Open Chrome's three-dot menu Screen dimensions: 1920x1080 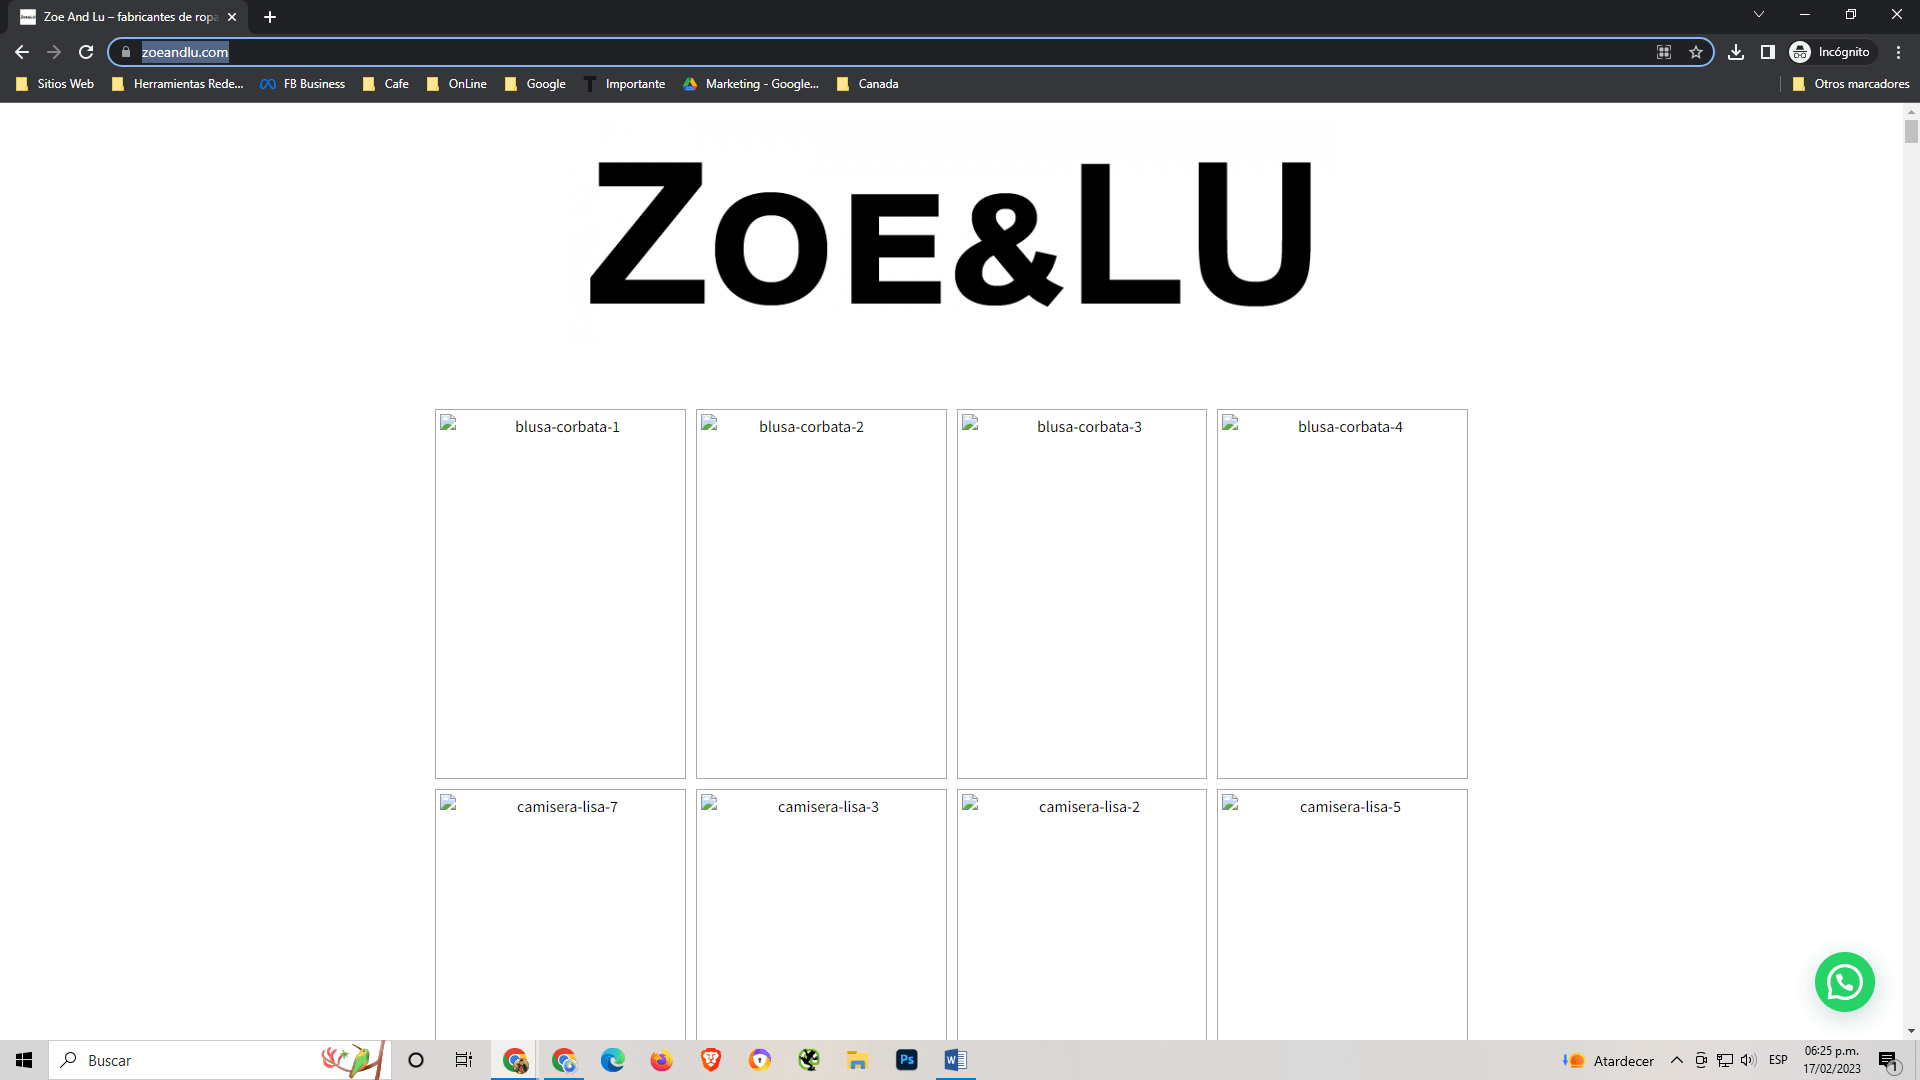[x=1898, y=52]
